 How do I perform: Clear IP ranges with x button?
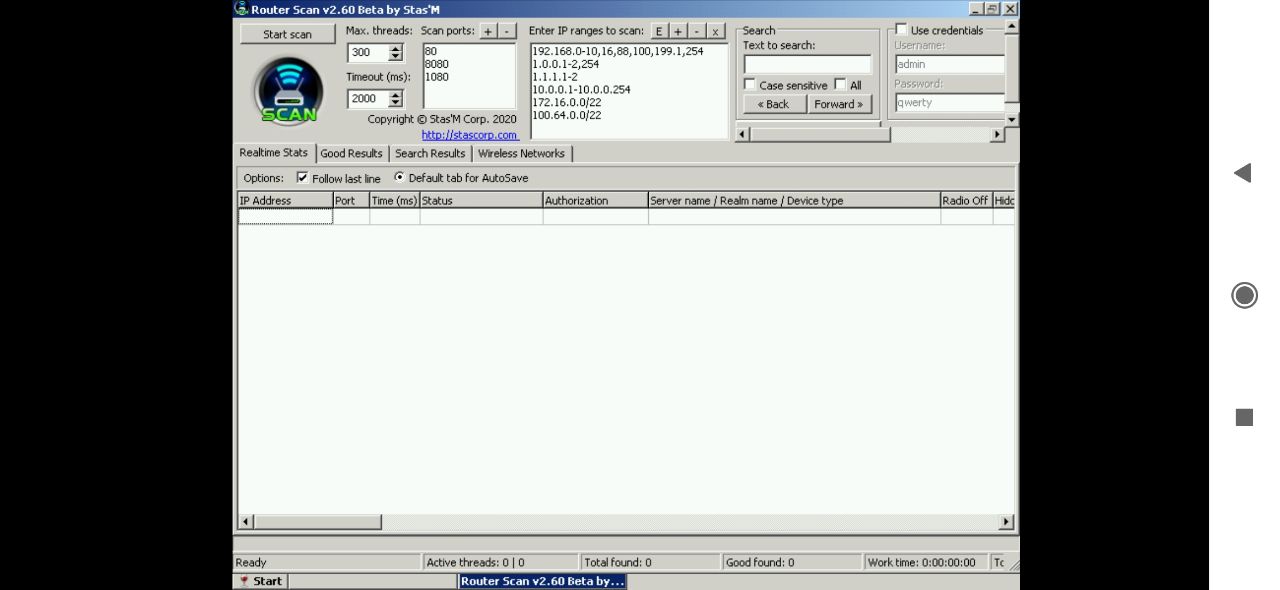click(716, 31)
